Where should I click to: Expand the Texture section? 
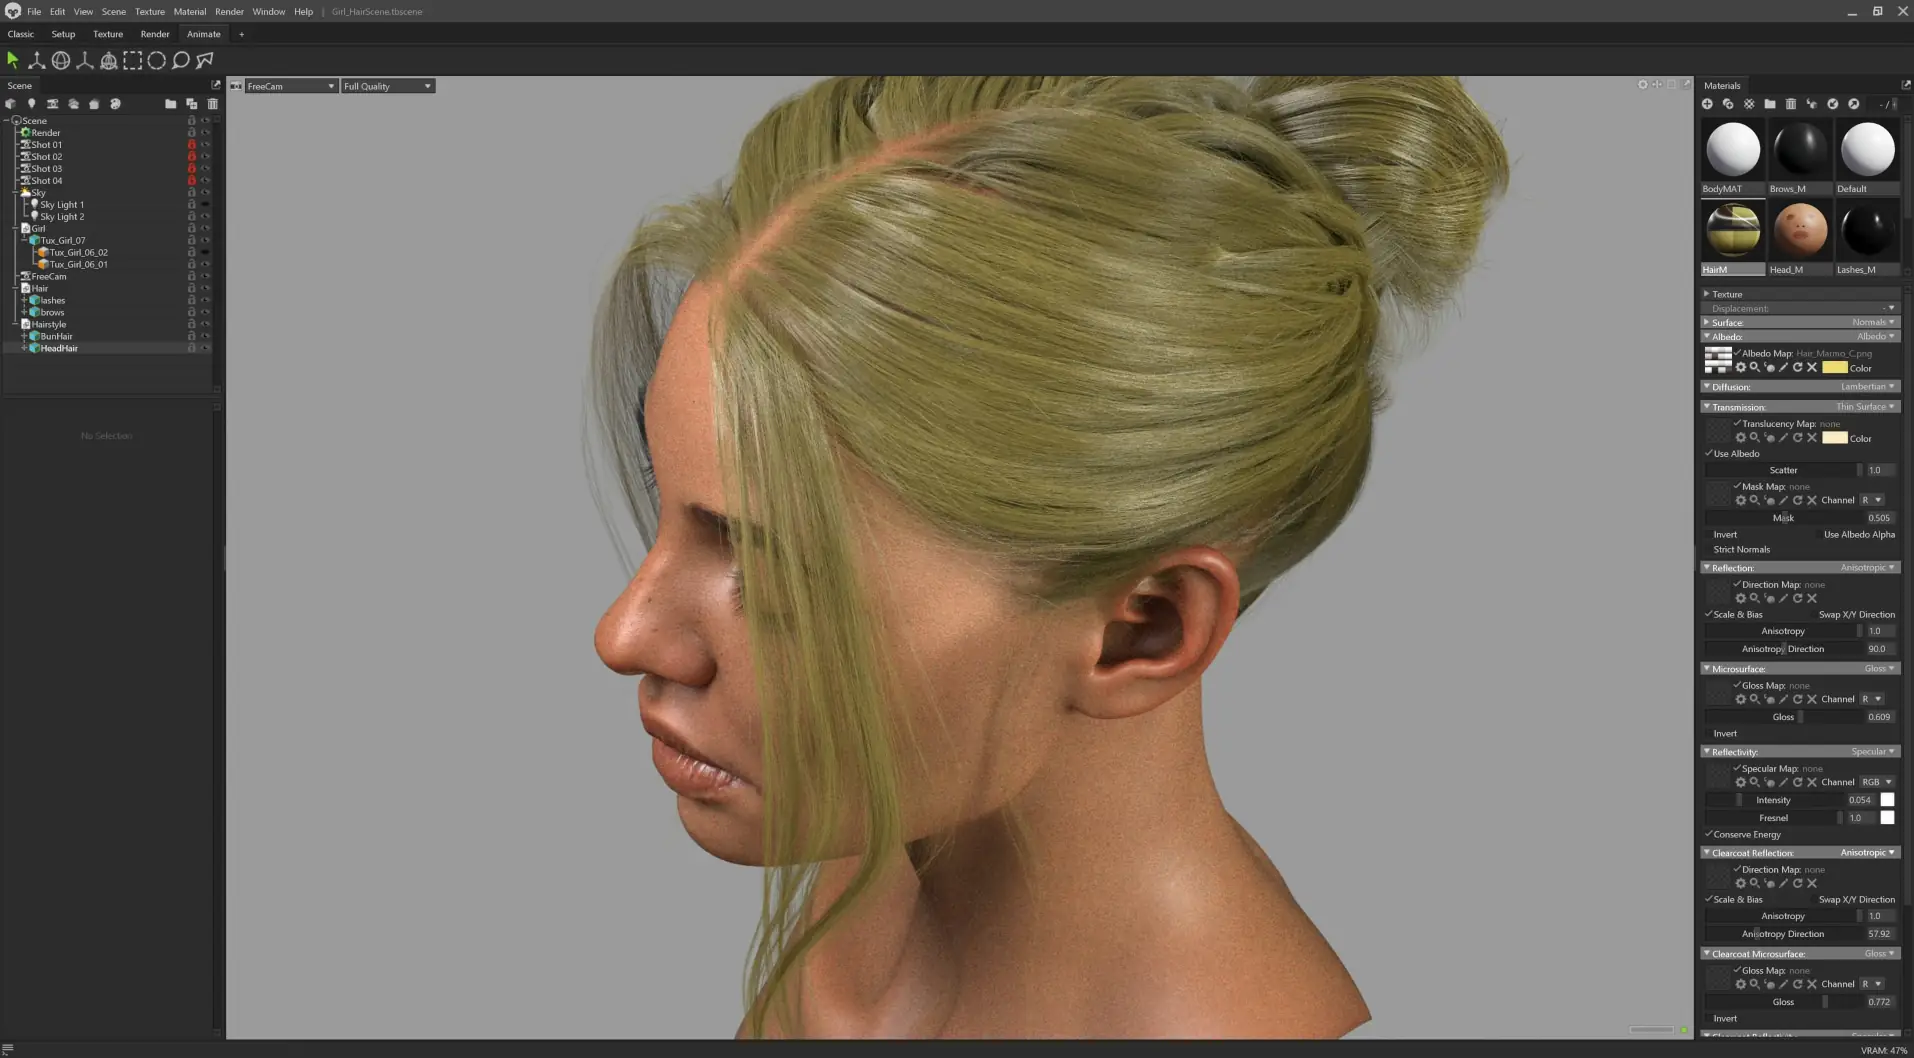pos(1706,294)
